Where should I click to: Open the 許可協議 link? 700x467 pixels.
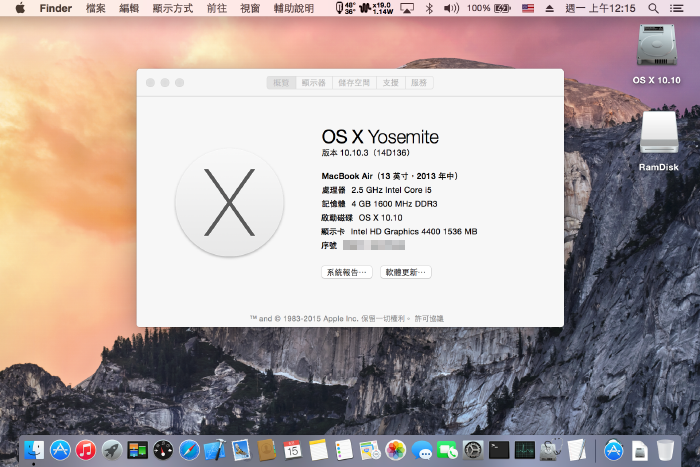pyautogui.click(x=429, y=318)
